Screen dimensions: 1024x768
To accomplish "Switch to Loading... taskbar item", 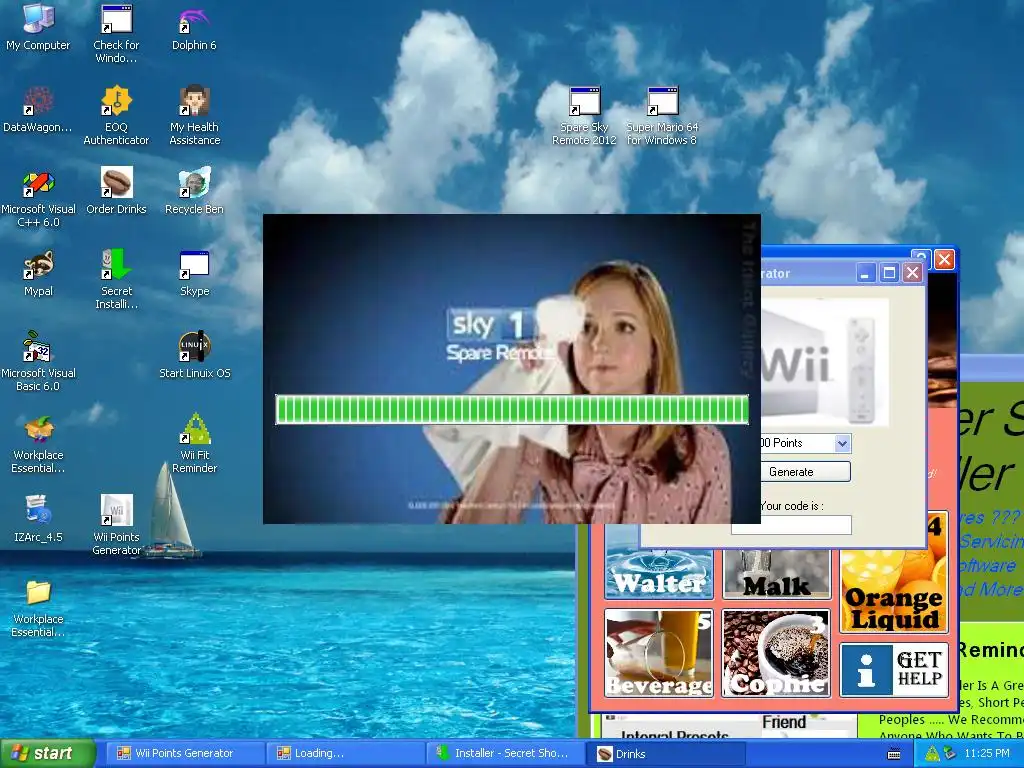I will (346, 754).
